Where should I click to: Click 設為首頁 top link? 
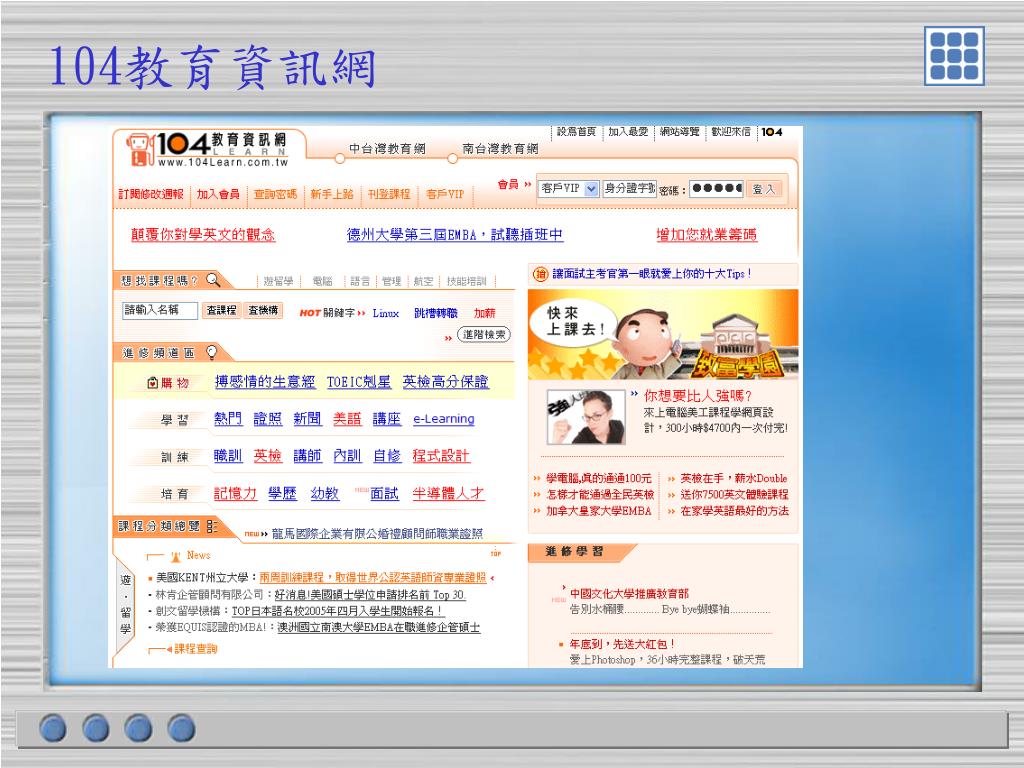point(577,132)
